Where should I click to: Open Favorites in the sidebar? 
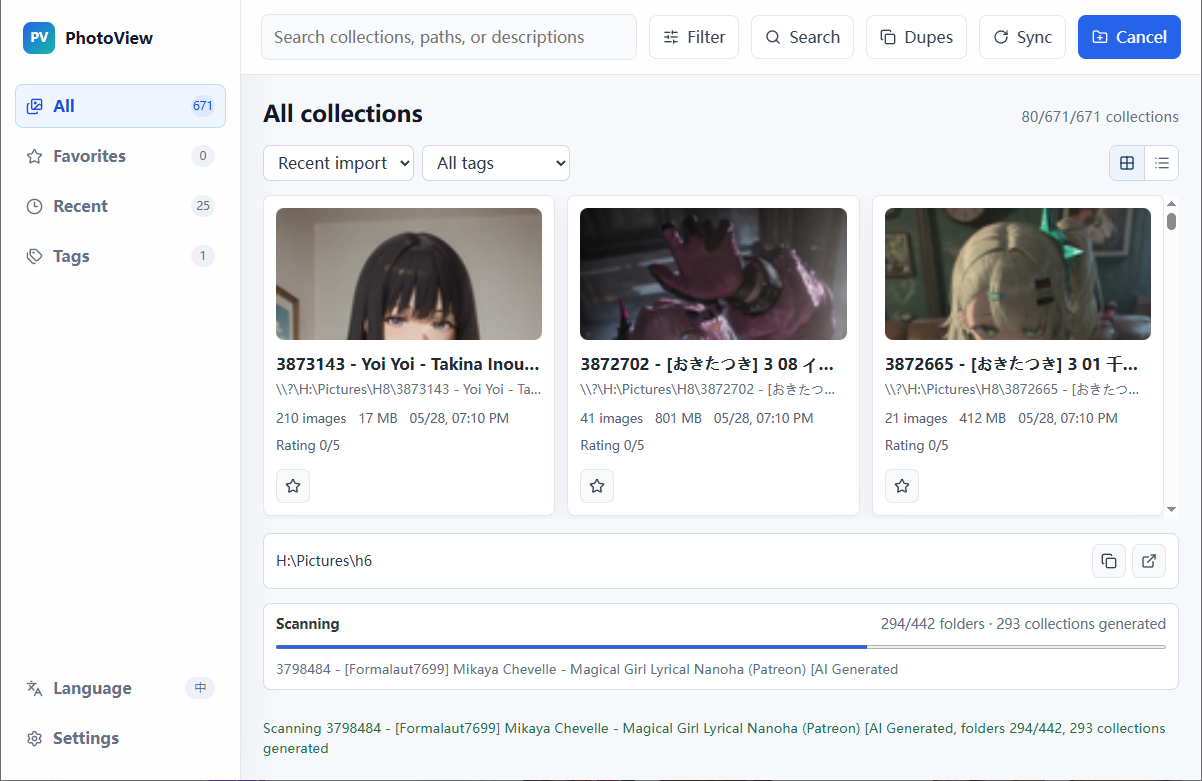click(120, 156)
